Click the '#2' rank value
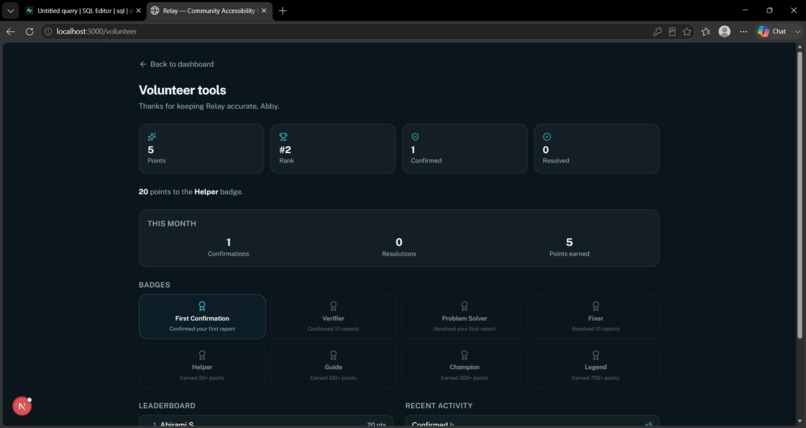 (285, 150)
